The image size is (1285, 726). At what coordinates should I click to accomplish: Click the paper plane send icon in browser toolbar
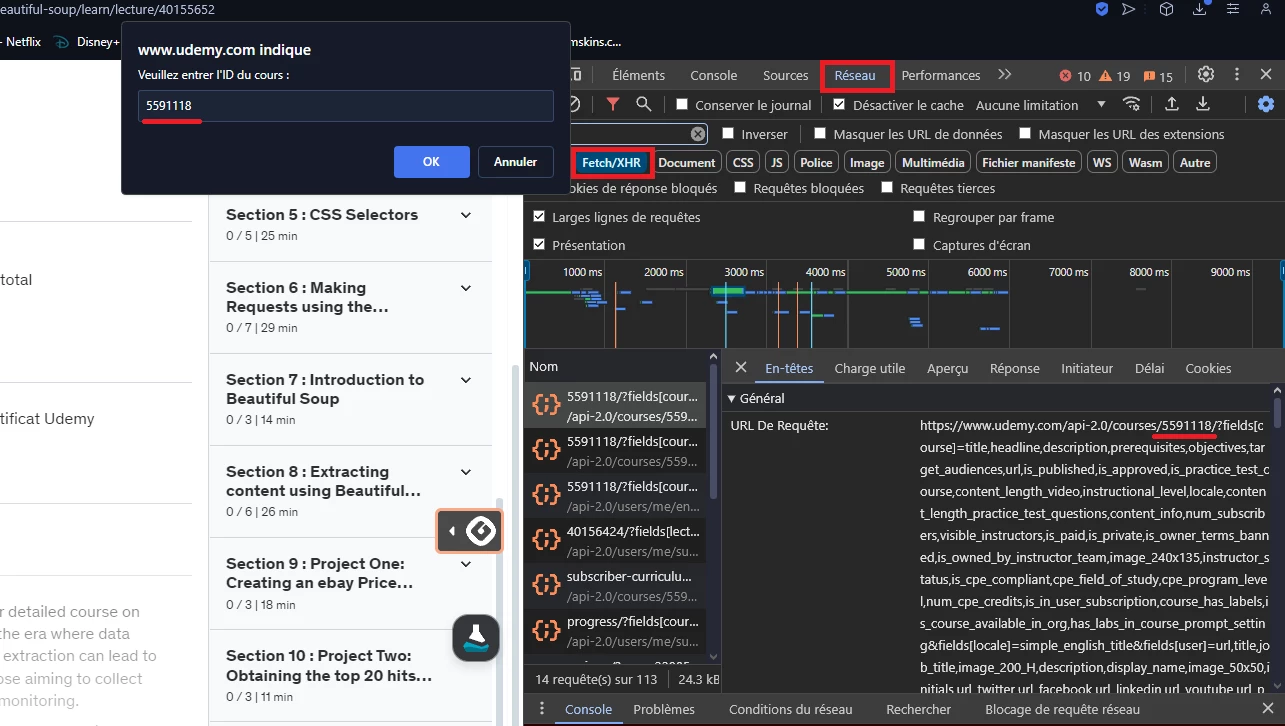tap(1128, 9)
